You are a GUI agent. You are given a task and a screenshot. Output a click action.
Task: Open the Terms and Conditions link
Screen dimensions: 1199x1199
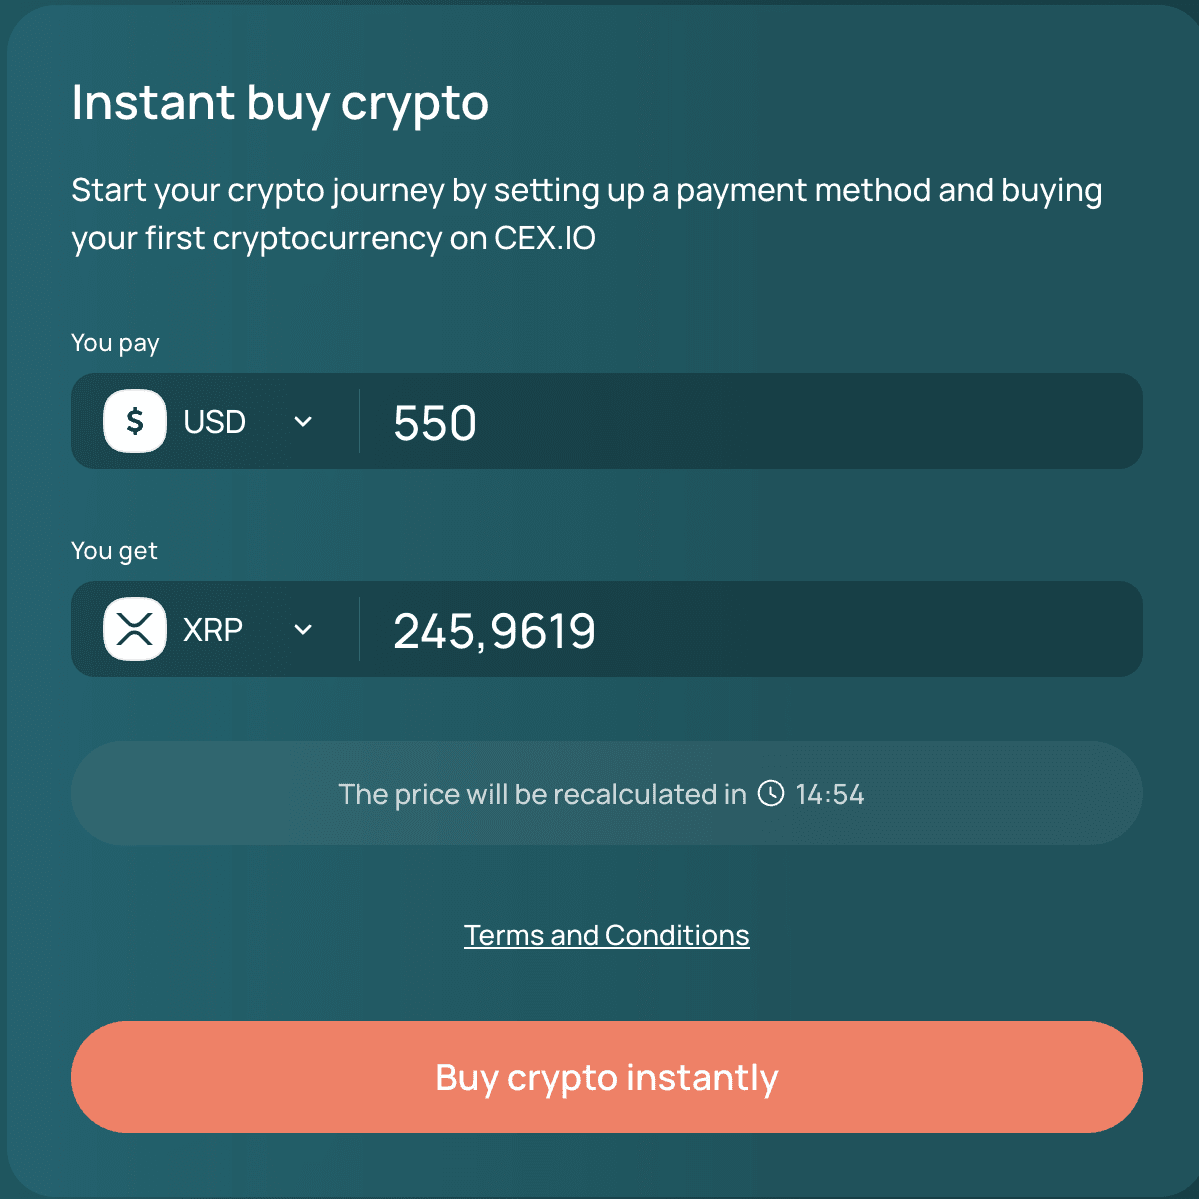pos(606,935)
